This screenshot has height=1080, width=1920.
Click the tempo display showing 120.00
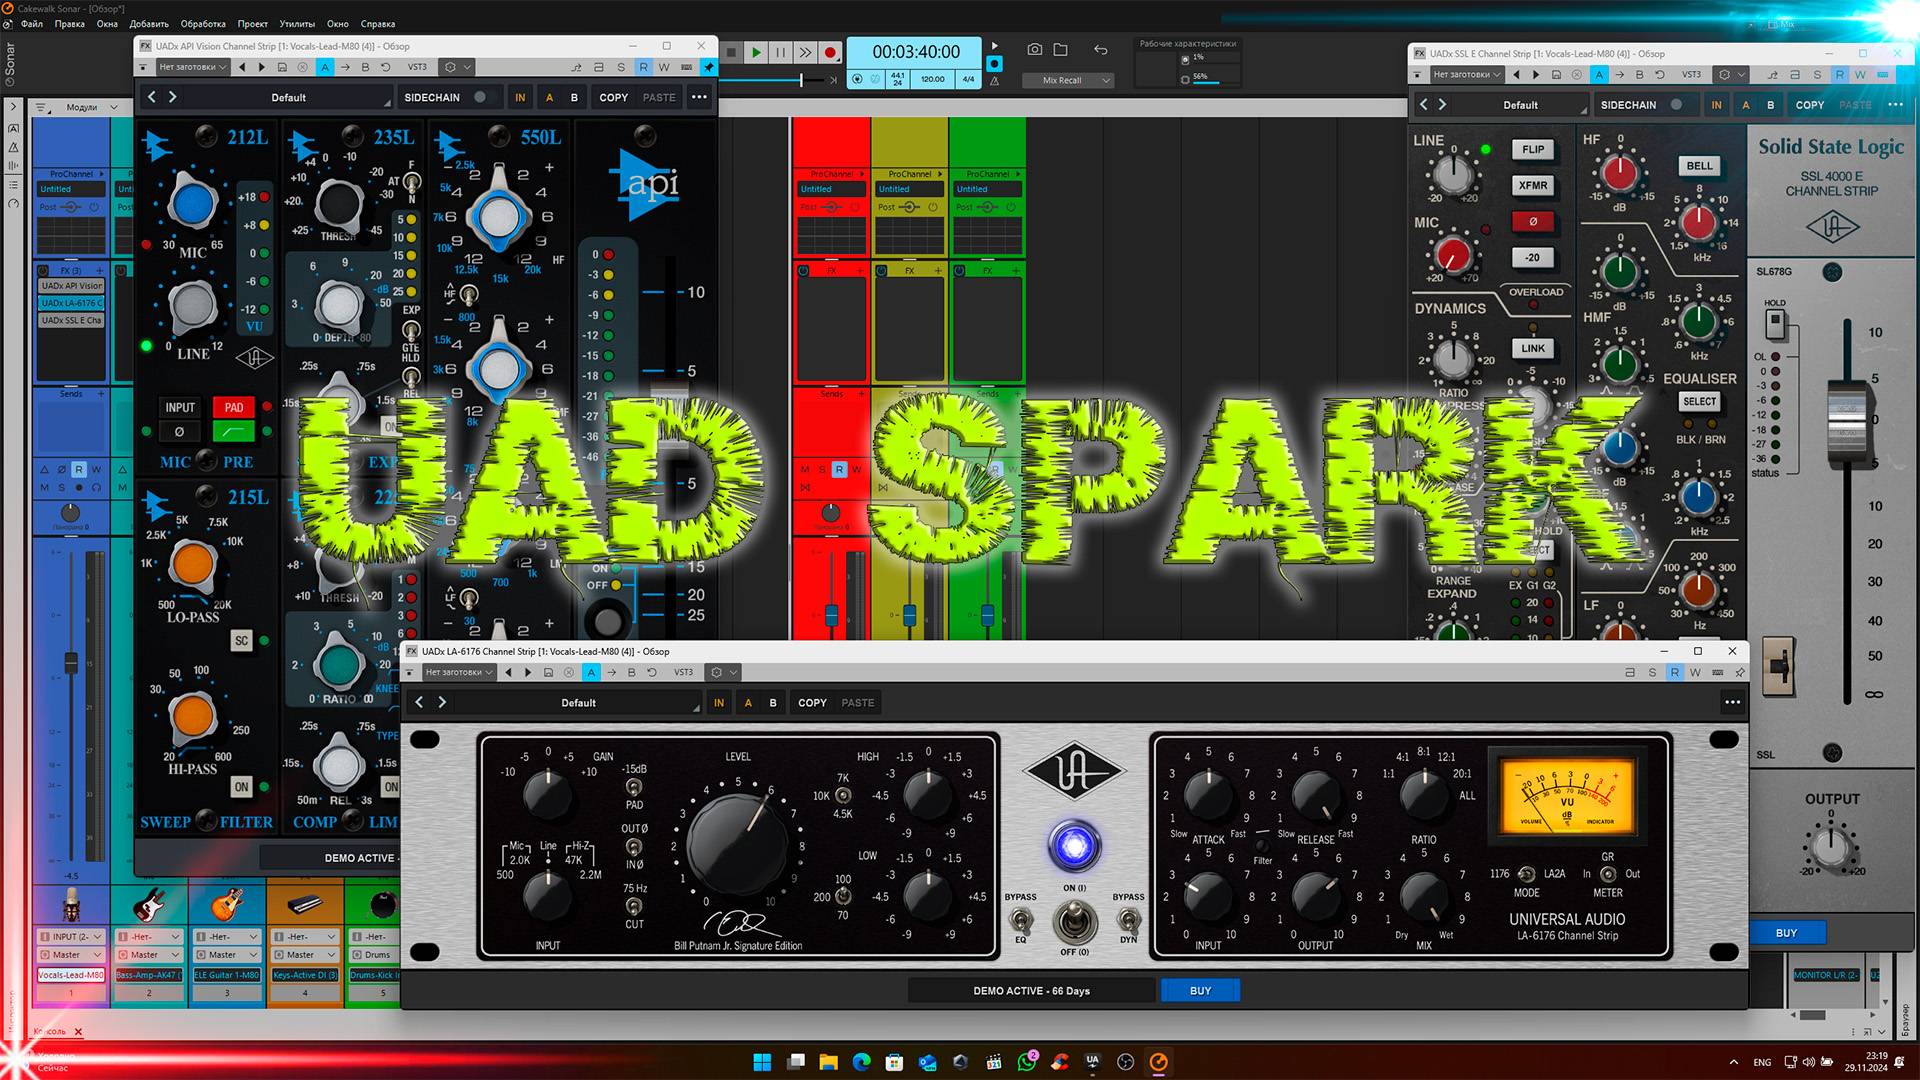click(931, 80)
